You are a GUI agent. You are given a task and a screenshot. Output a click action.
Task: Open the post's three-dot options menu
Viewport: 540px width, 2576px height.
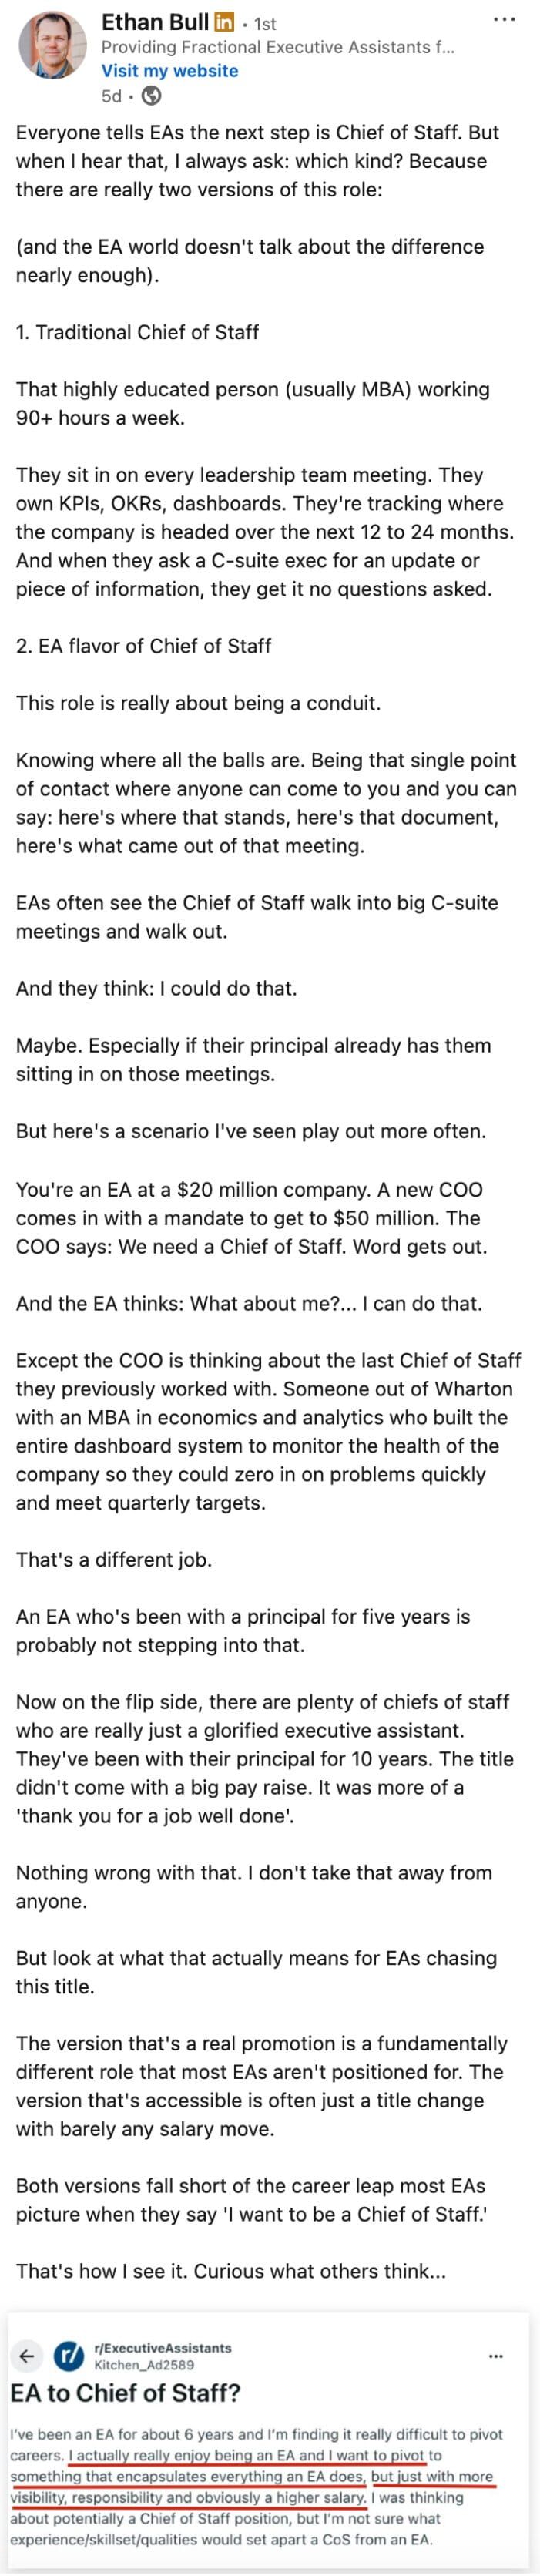pyautogui.click(x=505, y=19)
